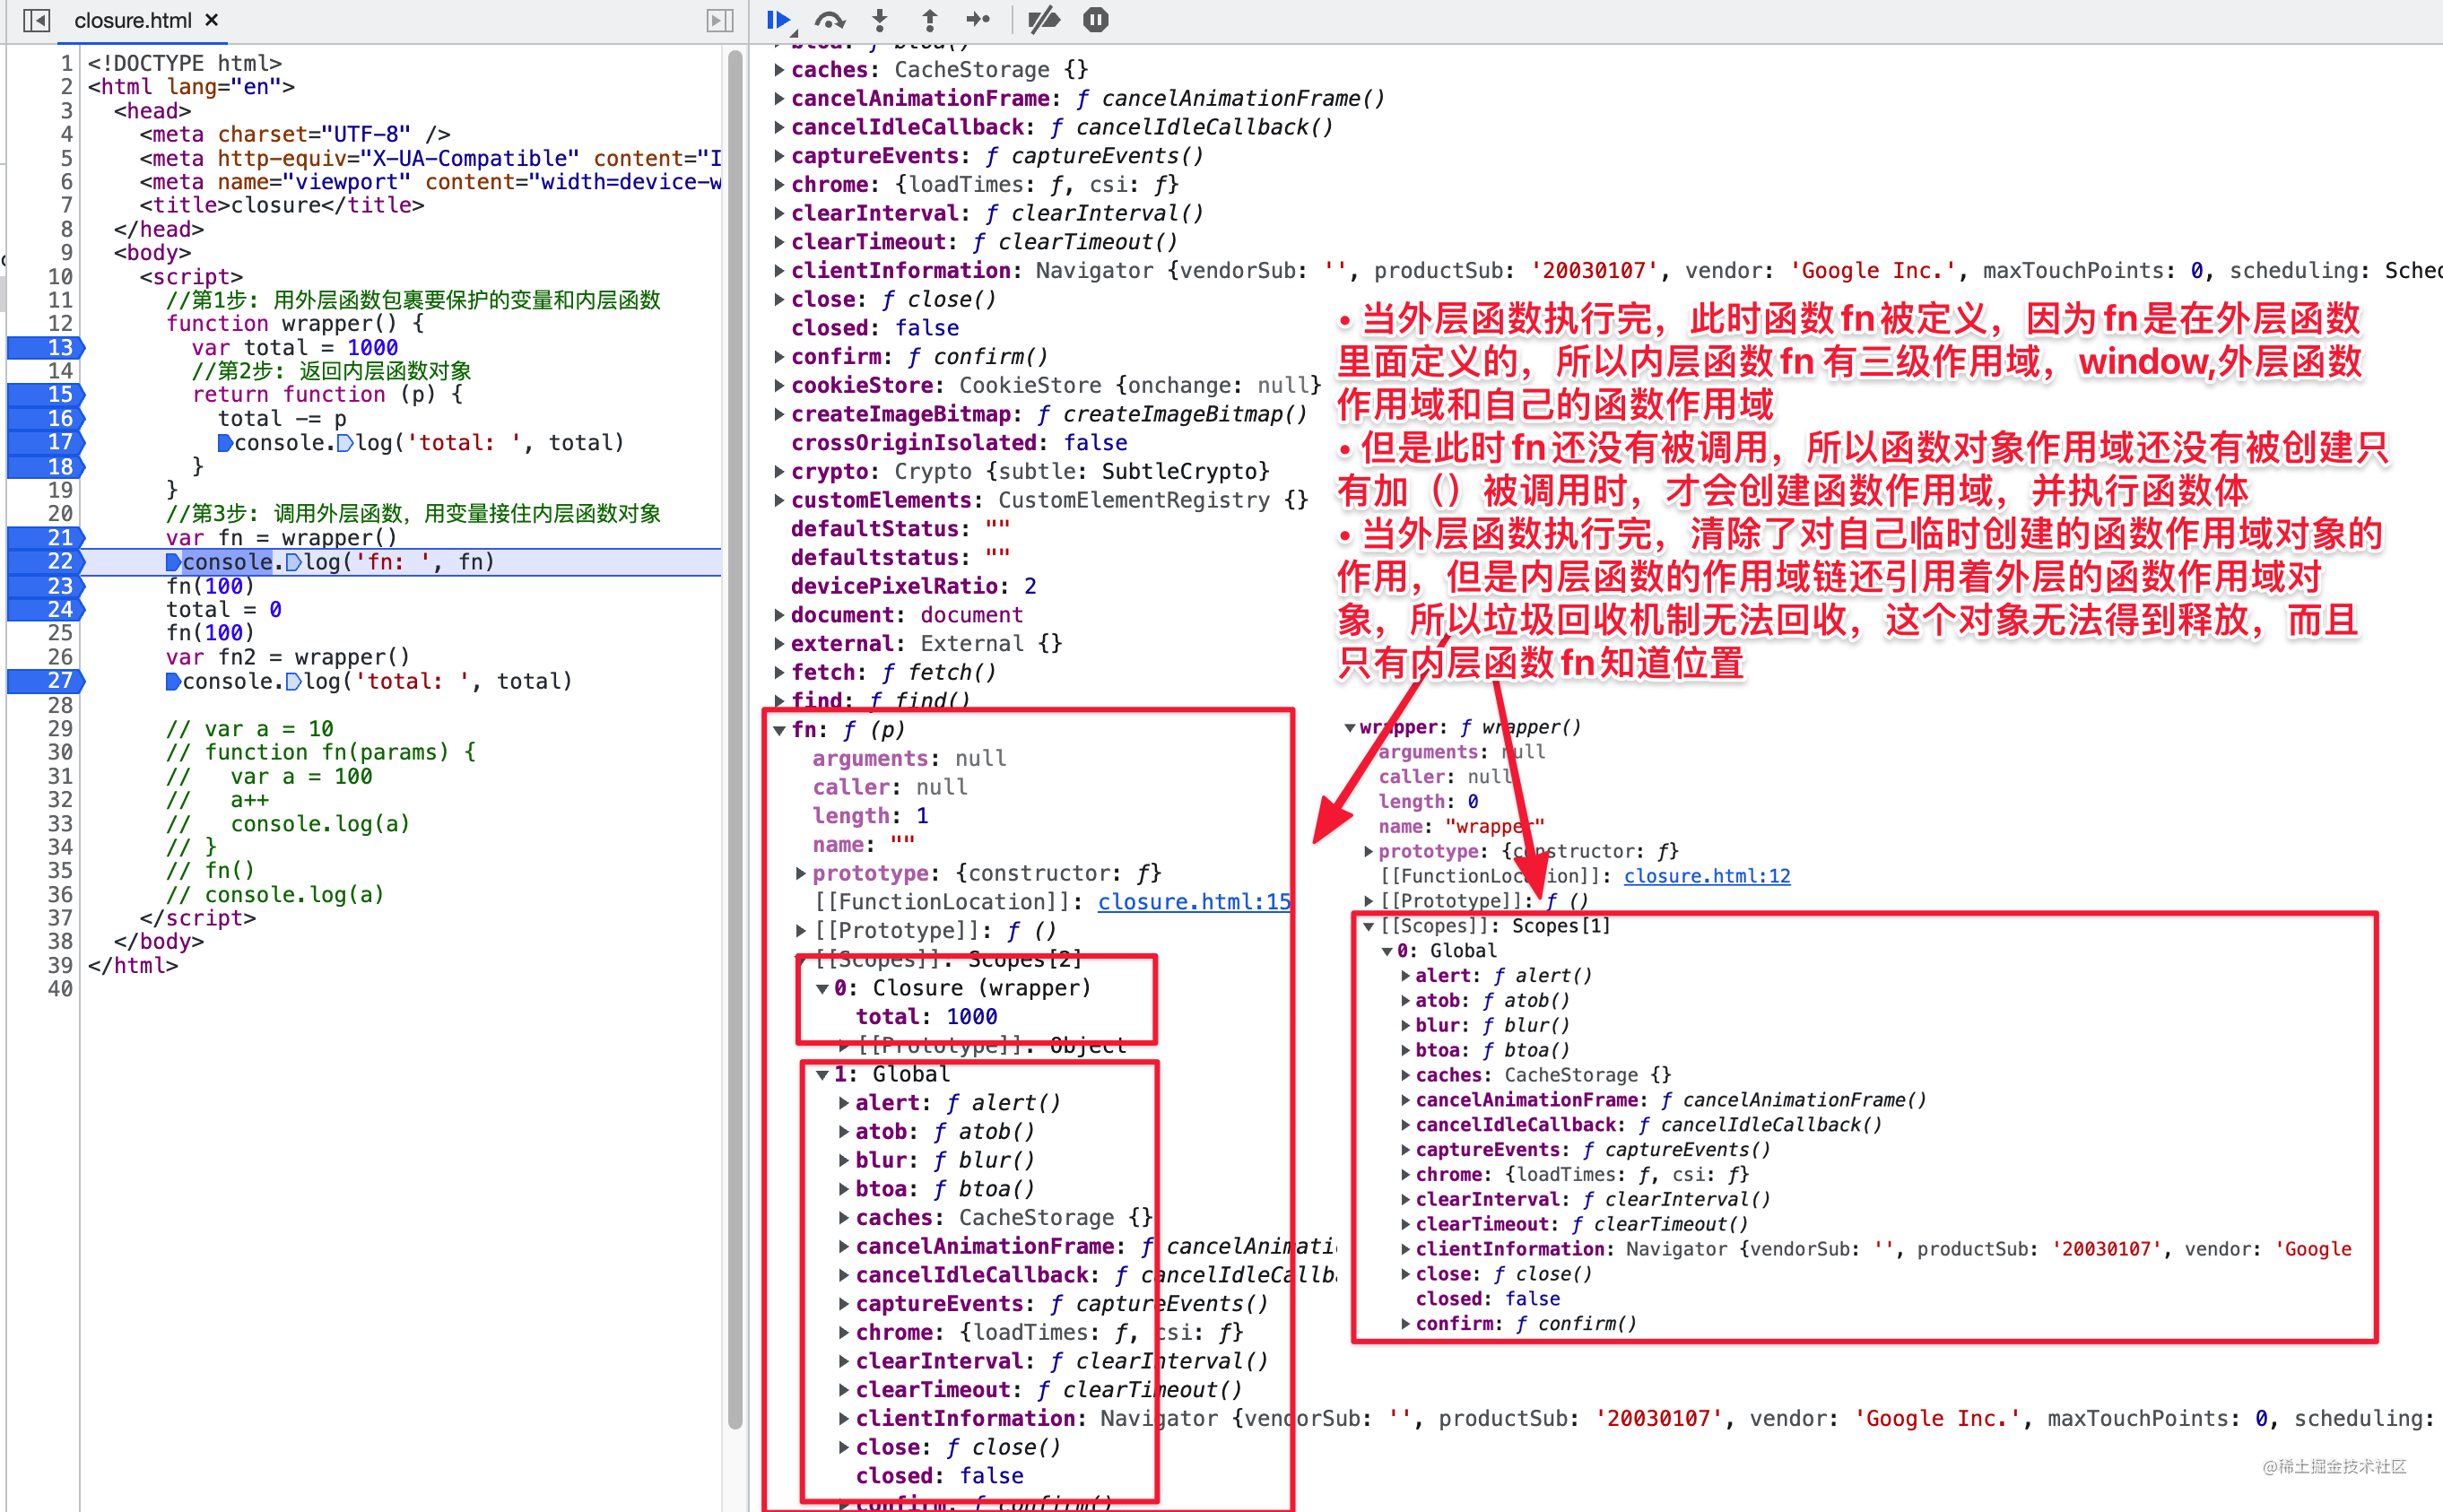Open closure.html:15 function location link
The width and height of the screenshot is (2443, 1512).
pyautogui.click(x=1193, y=902)
